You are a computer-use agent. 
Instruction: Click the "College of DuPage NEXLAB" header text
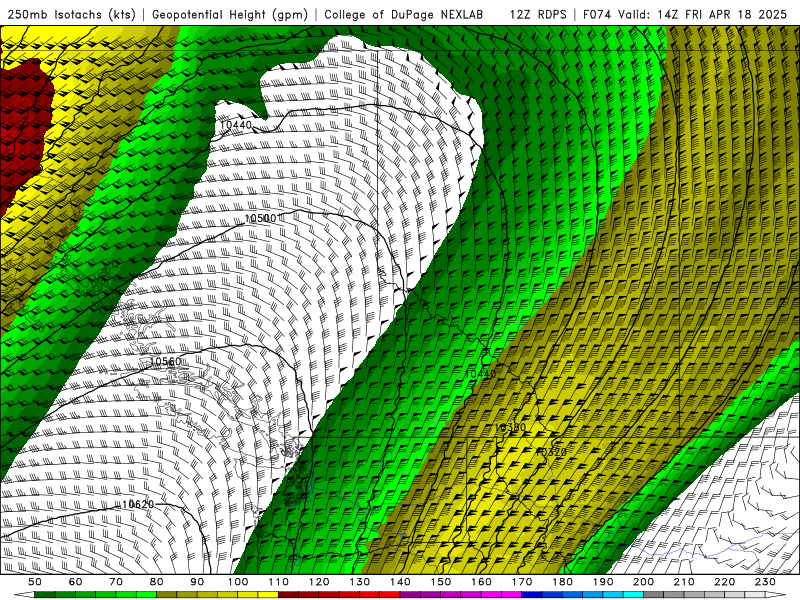click(404, 14)
